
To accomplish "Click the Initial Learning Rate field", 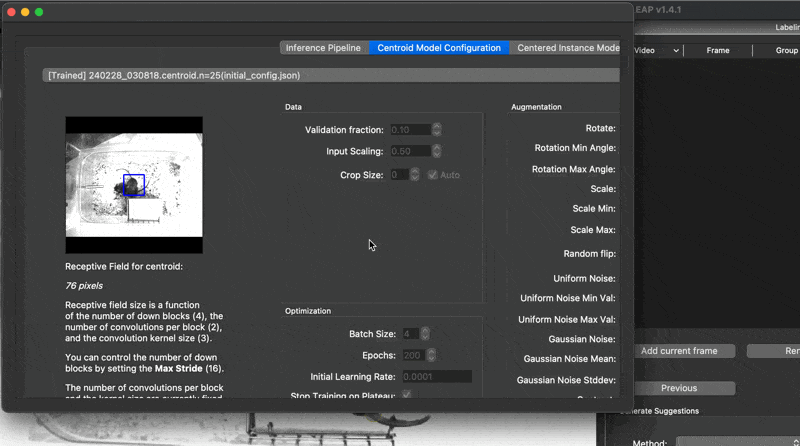I will pos(436,376).
